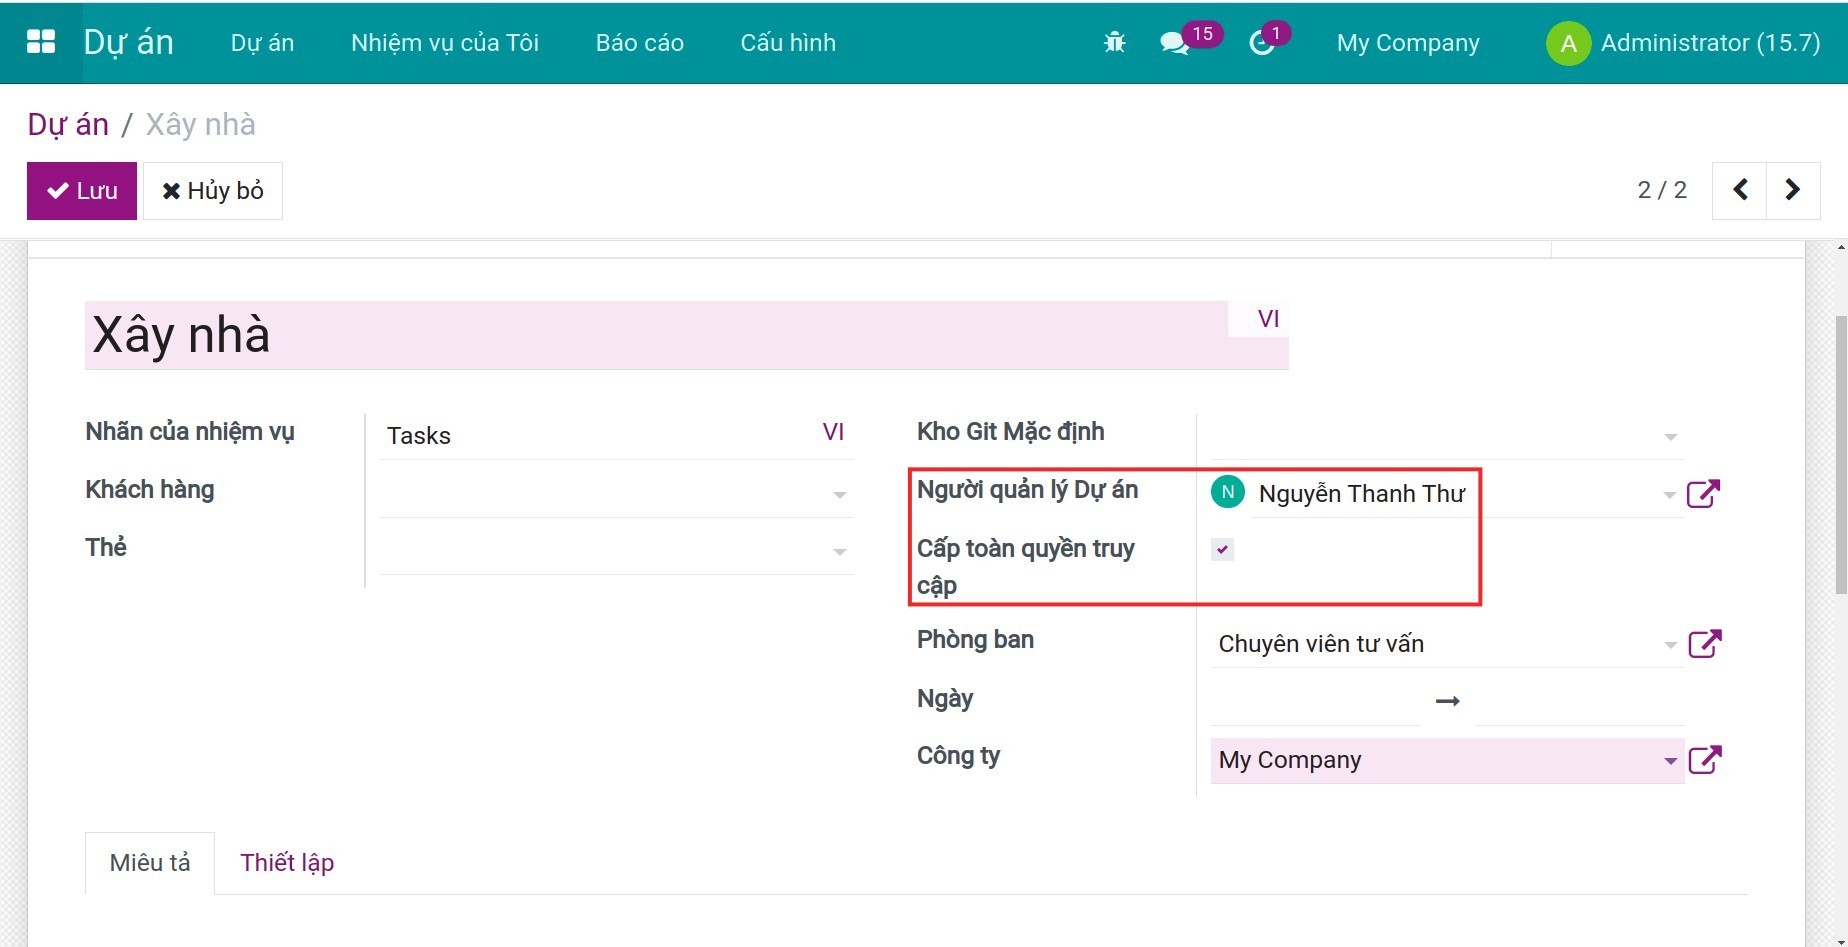The height and width of the screenshot is (947, 1848).
Task: Open external link for Phòng ban field
Action: 1704,644
